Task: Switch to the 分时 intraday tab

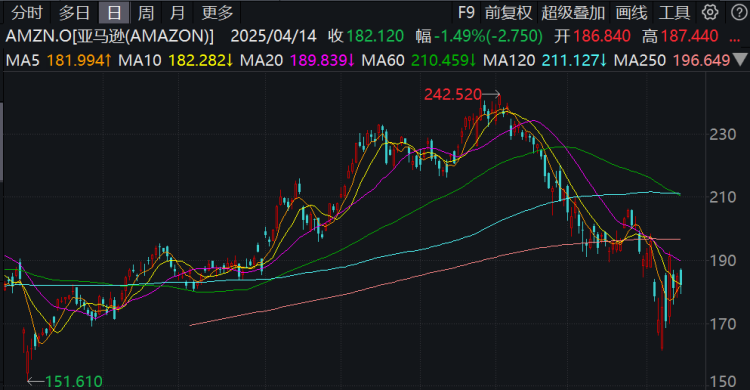Action: (27, 13)
